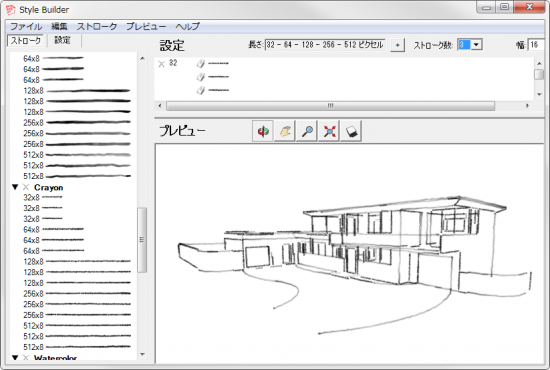
Task: Click the X icon next to Crayon
Action: coord(26,187)
